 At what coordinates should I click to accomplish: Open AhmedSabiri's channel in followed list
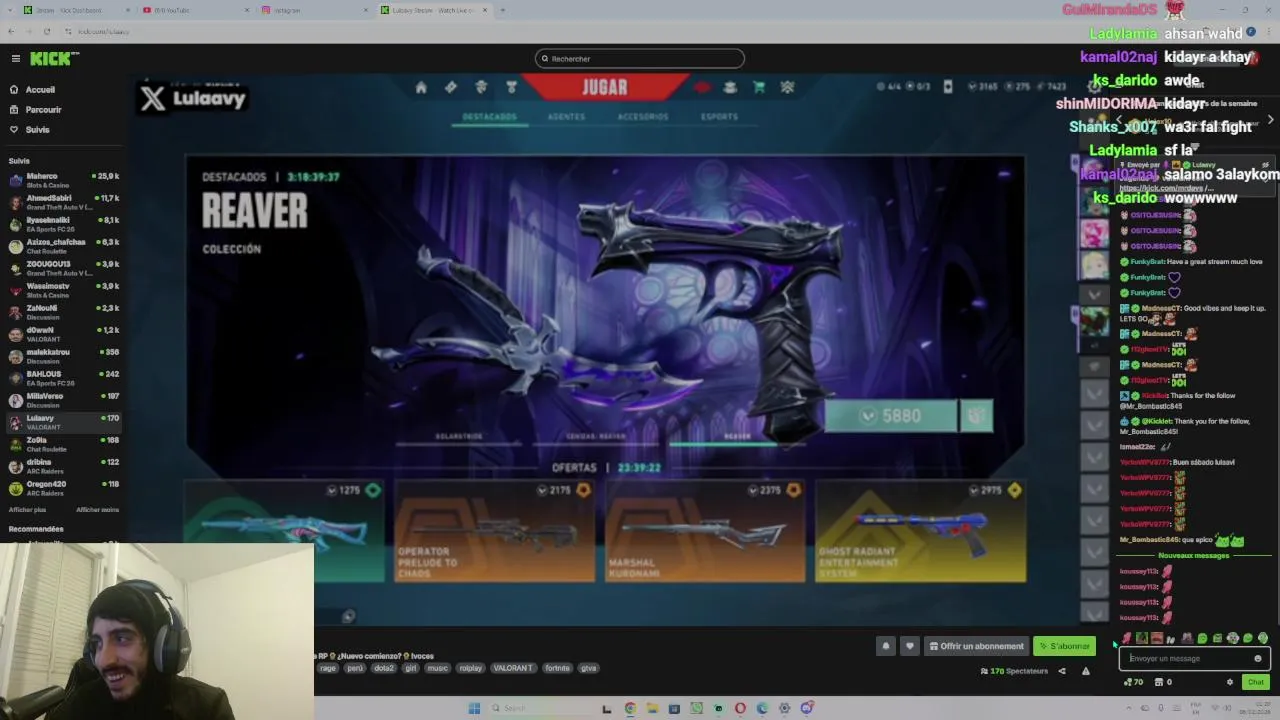coord(63,202)
